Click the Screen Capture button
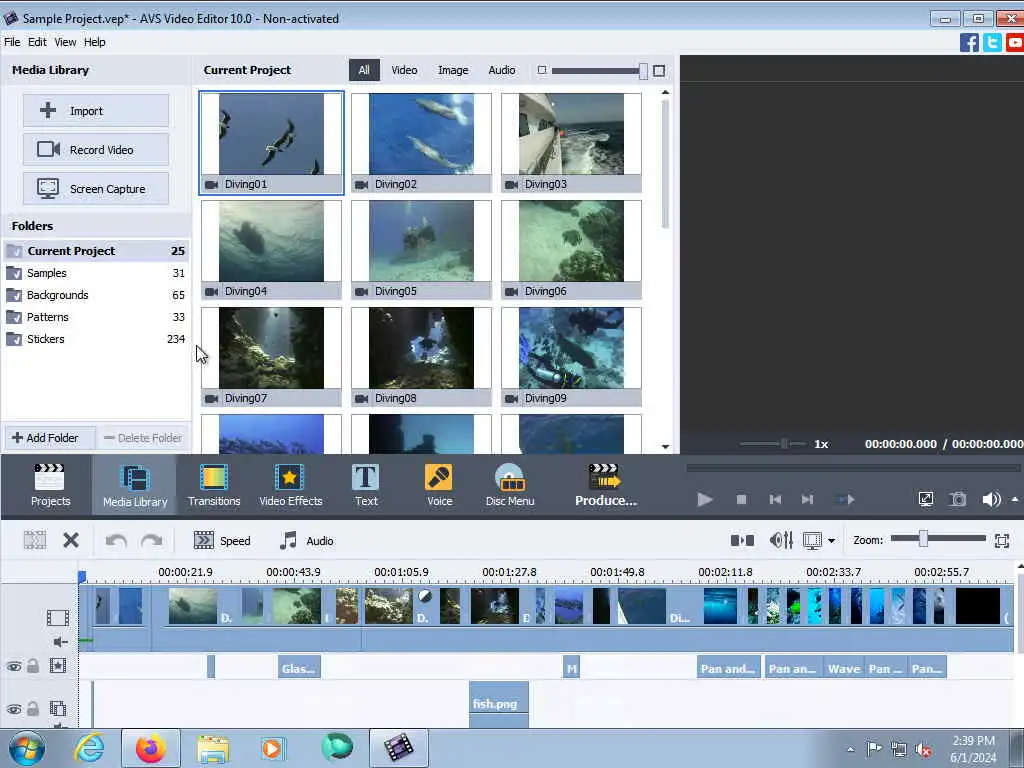This screenshot has width=1024, height=768. coord(96,189)
